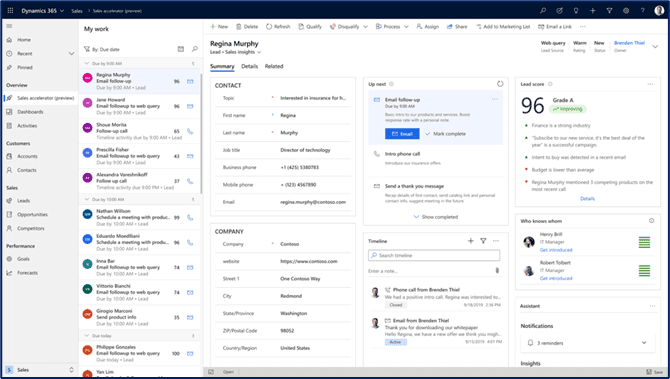This screenshot has height=379, width=670.
Task: Click the Assign command
Action: [x=427, y=26]
